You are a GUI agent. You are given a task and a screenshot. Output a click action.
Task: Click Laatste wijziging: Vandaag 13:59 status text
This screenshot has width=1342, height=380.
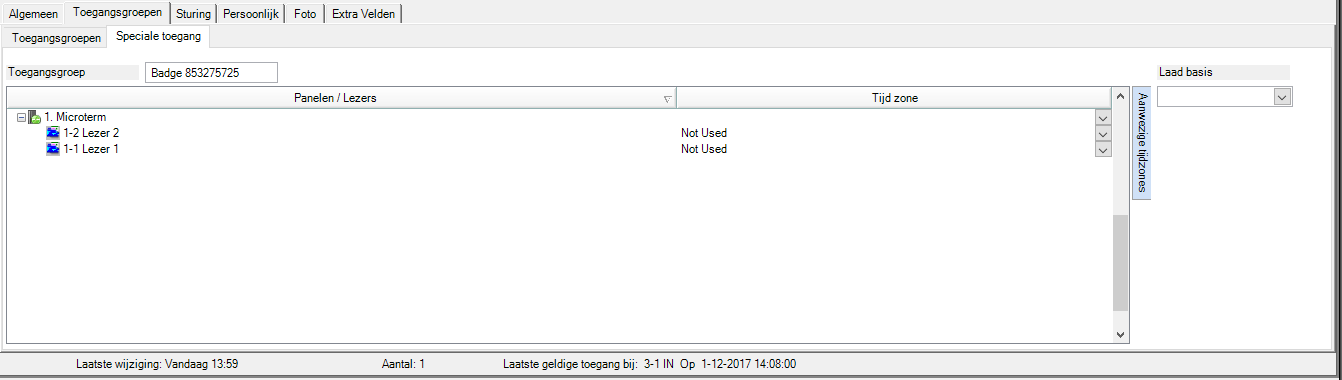[157, 364]
